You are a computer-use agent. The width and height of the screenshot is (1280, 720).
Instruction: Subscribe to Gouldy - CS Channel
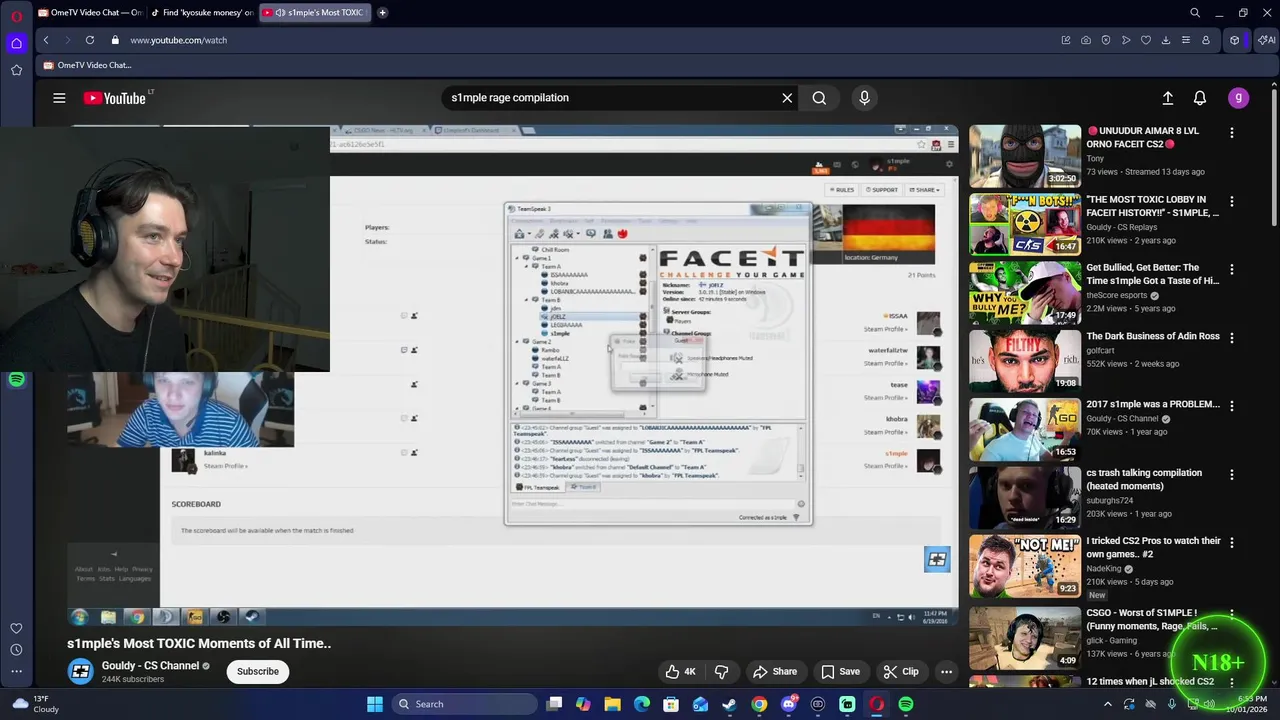pos(258,671)
